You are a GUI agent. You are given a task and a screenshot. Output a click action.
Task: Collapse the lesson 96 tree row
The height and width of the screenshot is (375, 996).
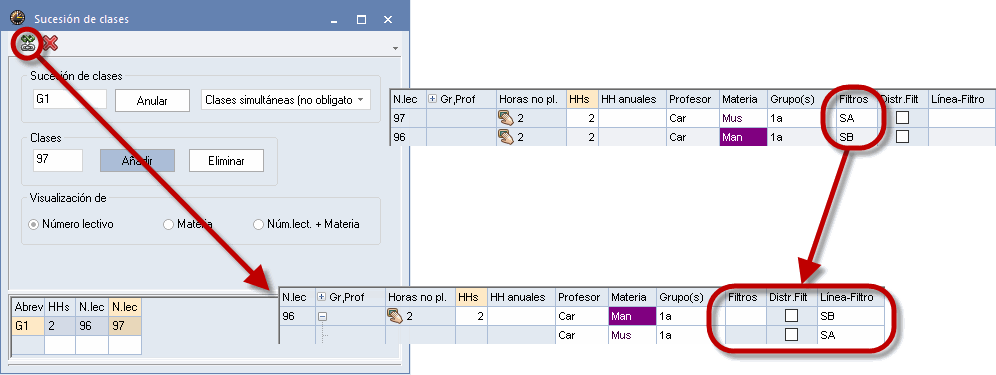(x=321, y=316)
